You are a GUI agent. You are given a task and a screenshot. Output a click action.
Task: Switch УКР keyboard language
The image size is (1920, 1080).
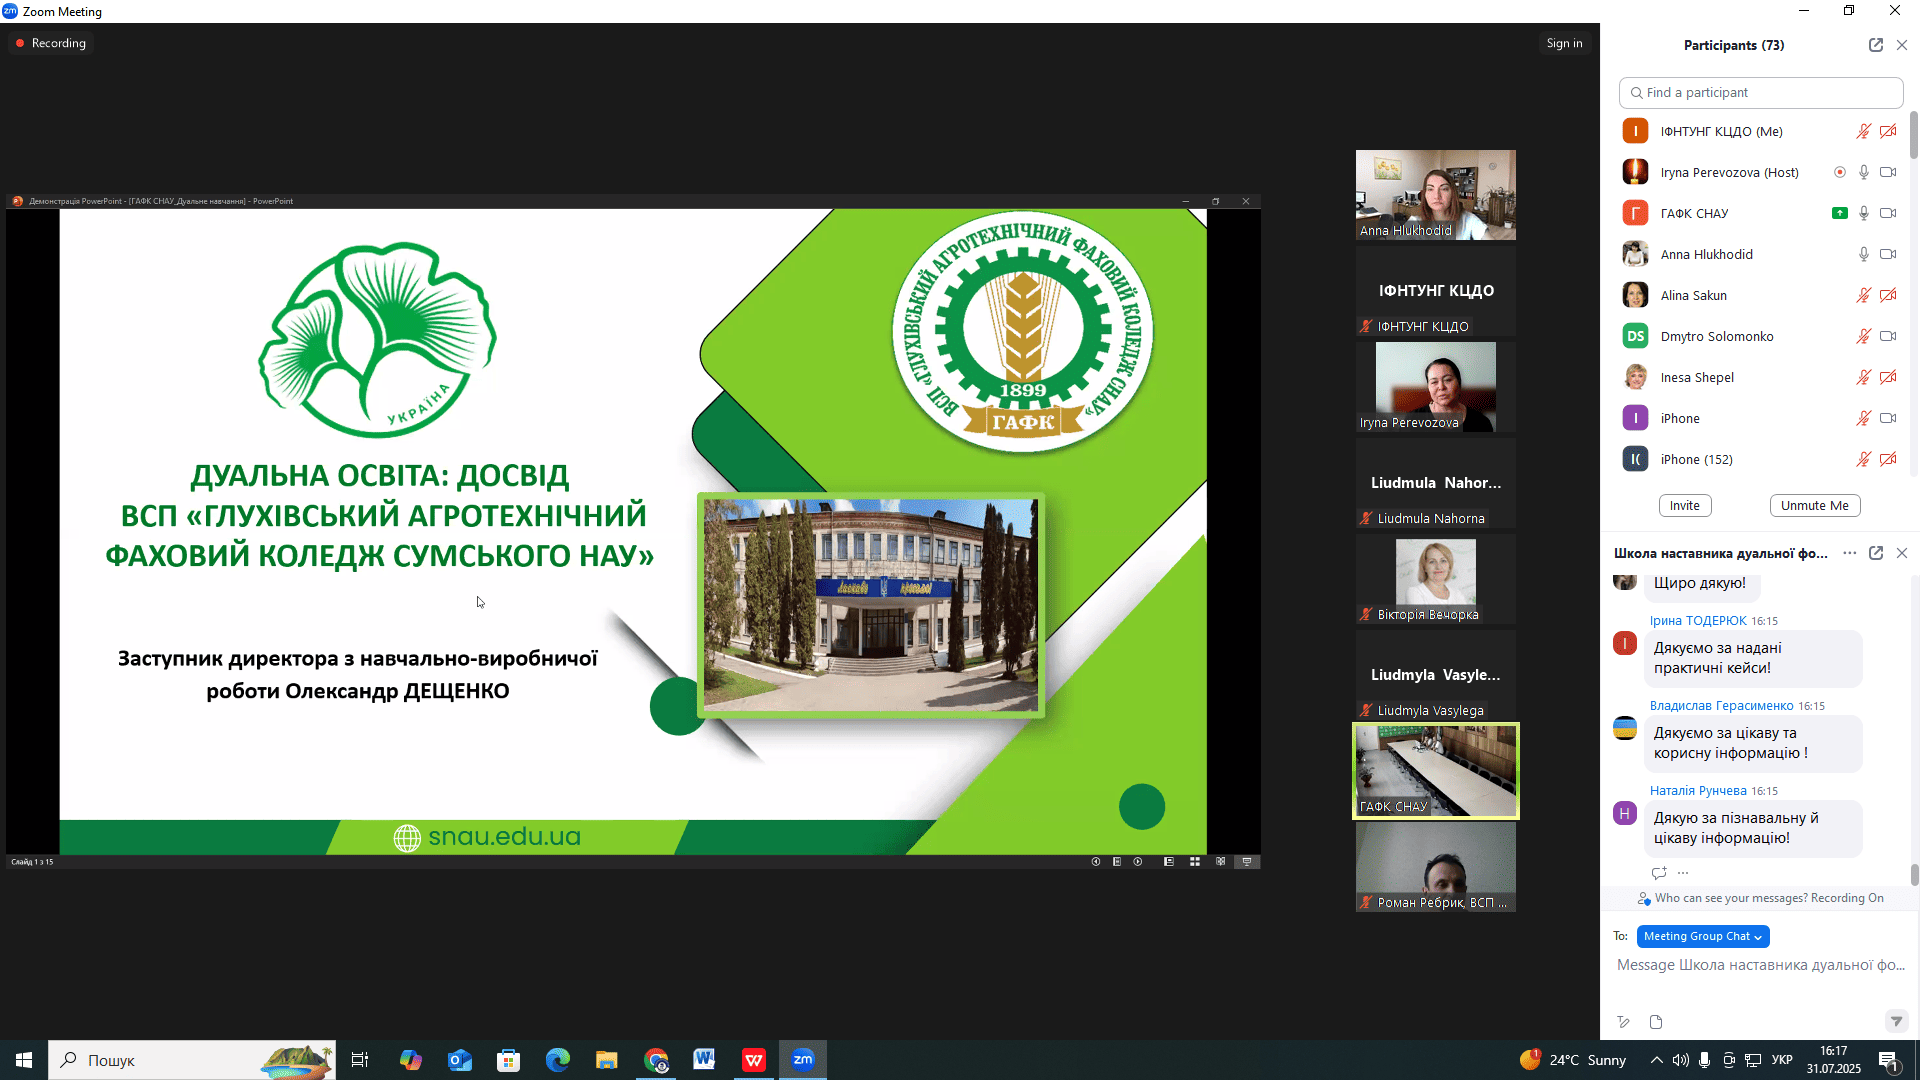coord(1782,1060)
